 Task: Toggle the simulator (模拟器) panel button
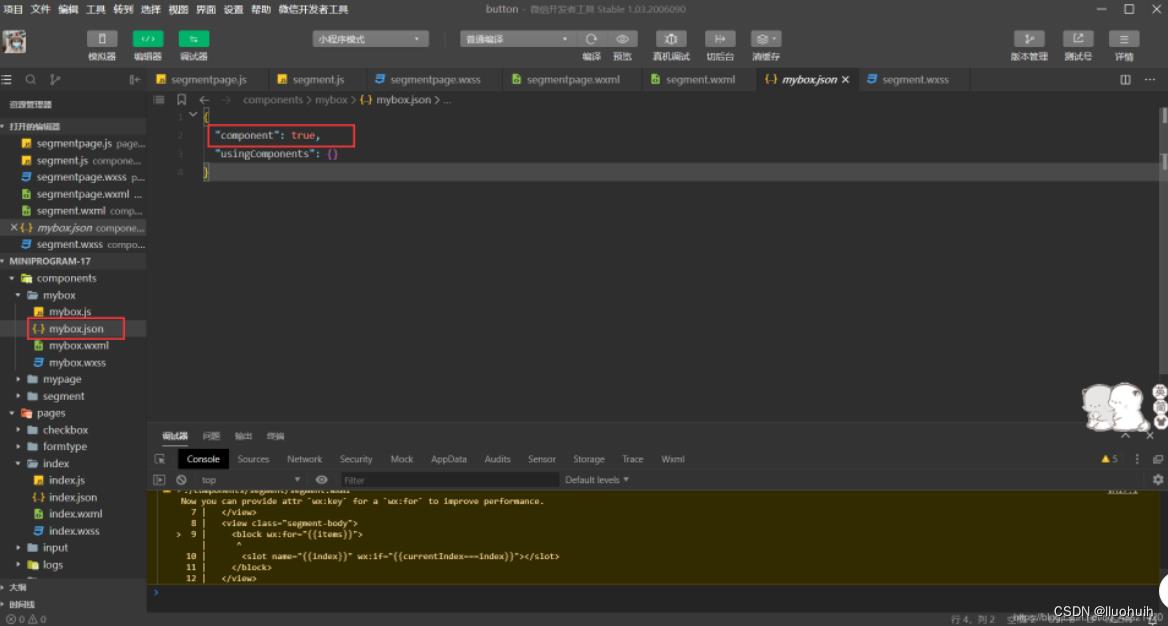101,39
